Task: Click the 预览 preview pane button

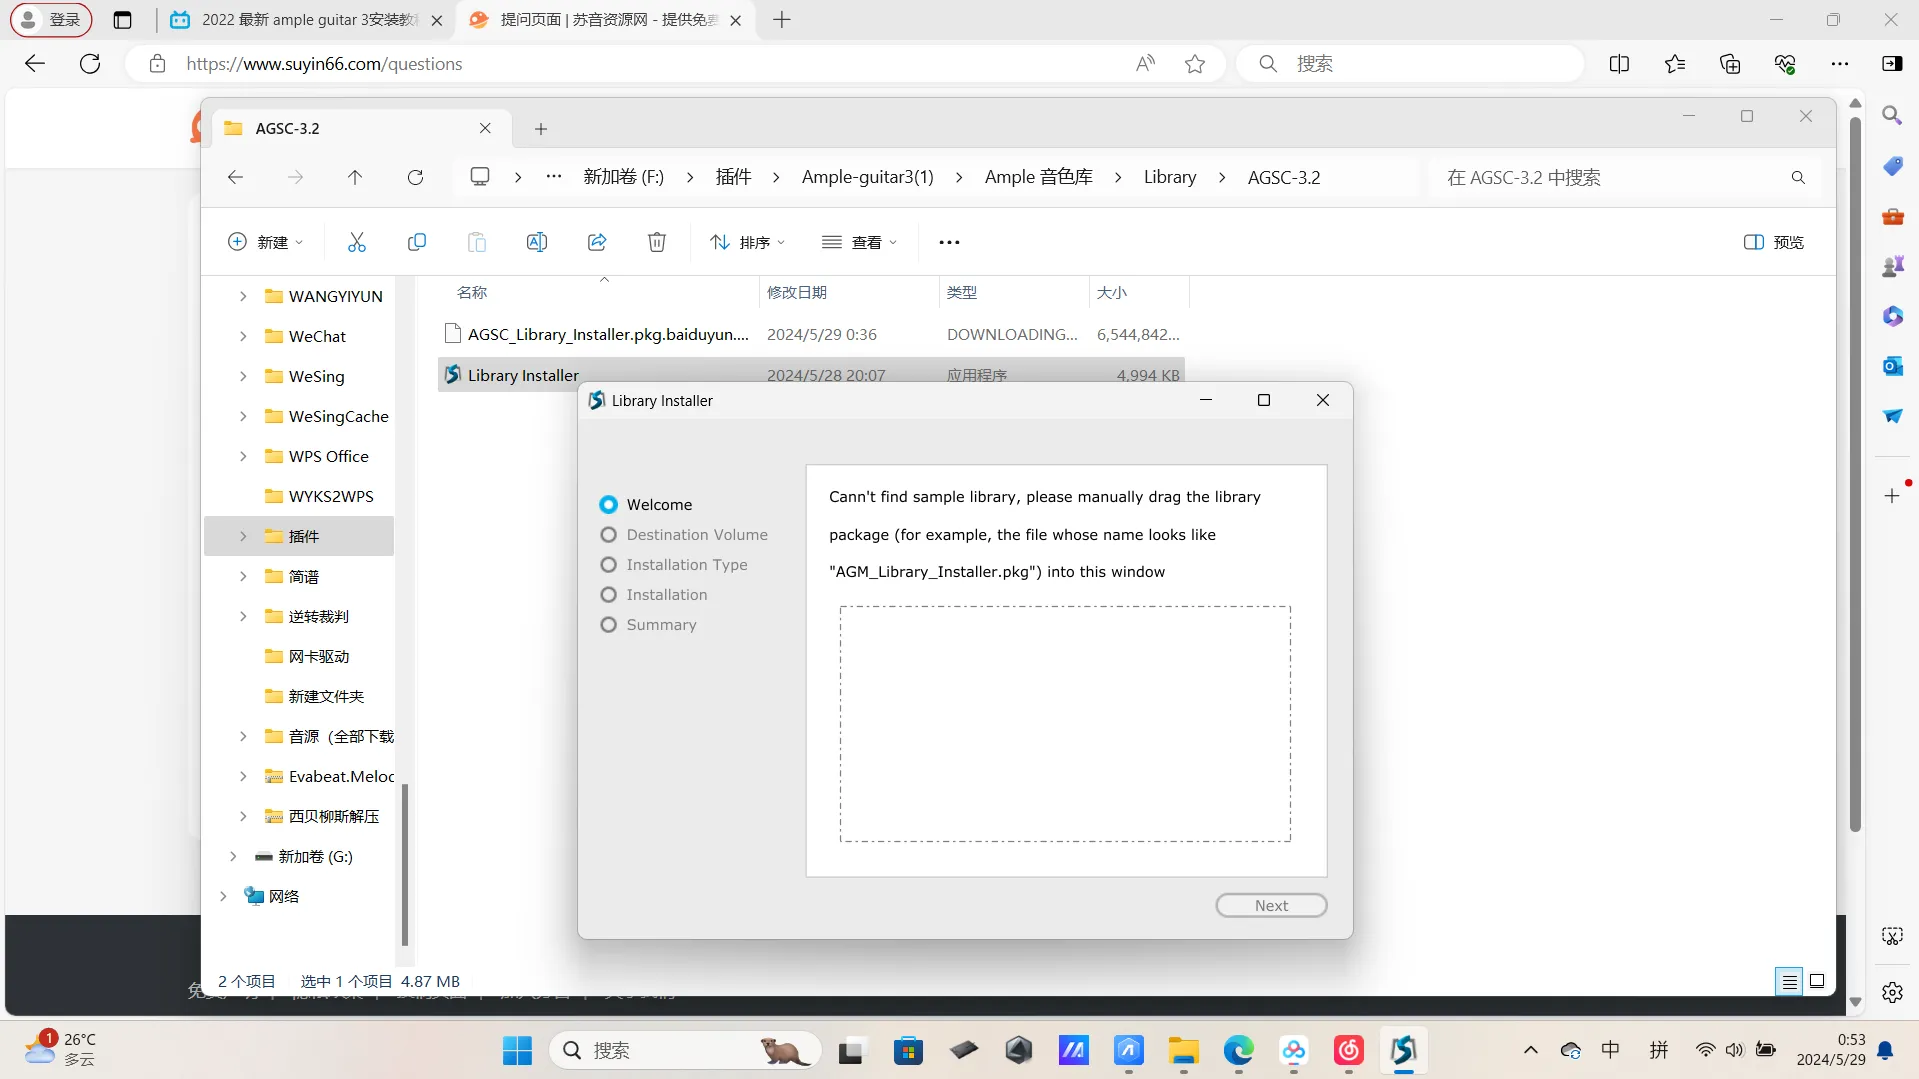Action: 1773,242
